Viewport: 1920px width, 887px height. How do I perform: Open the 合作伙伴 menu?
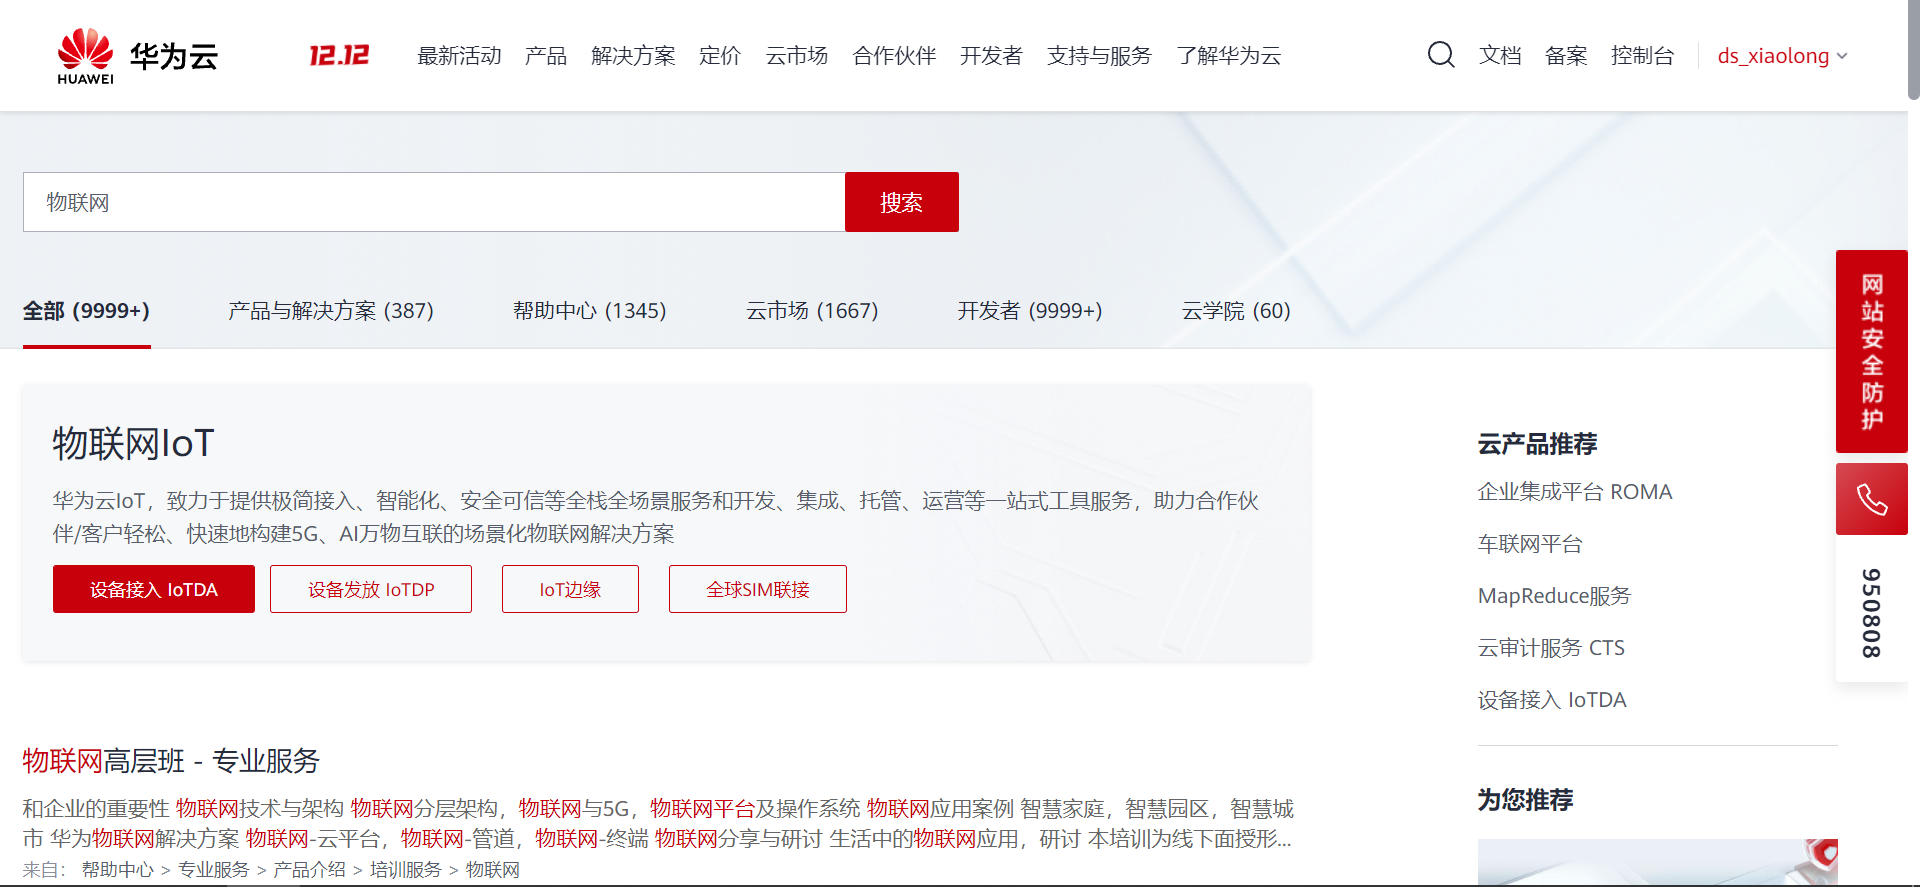point(894,56)
